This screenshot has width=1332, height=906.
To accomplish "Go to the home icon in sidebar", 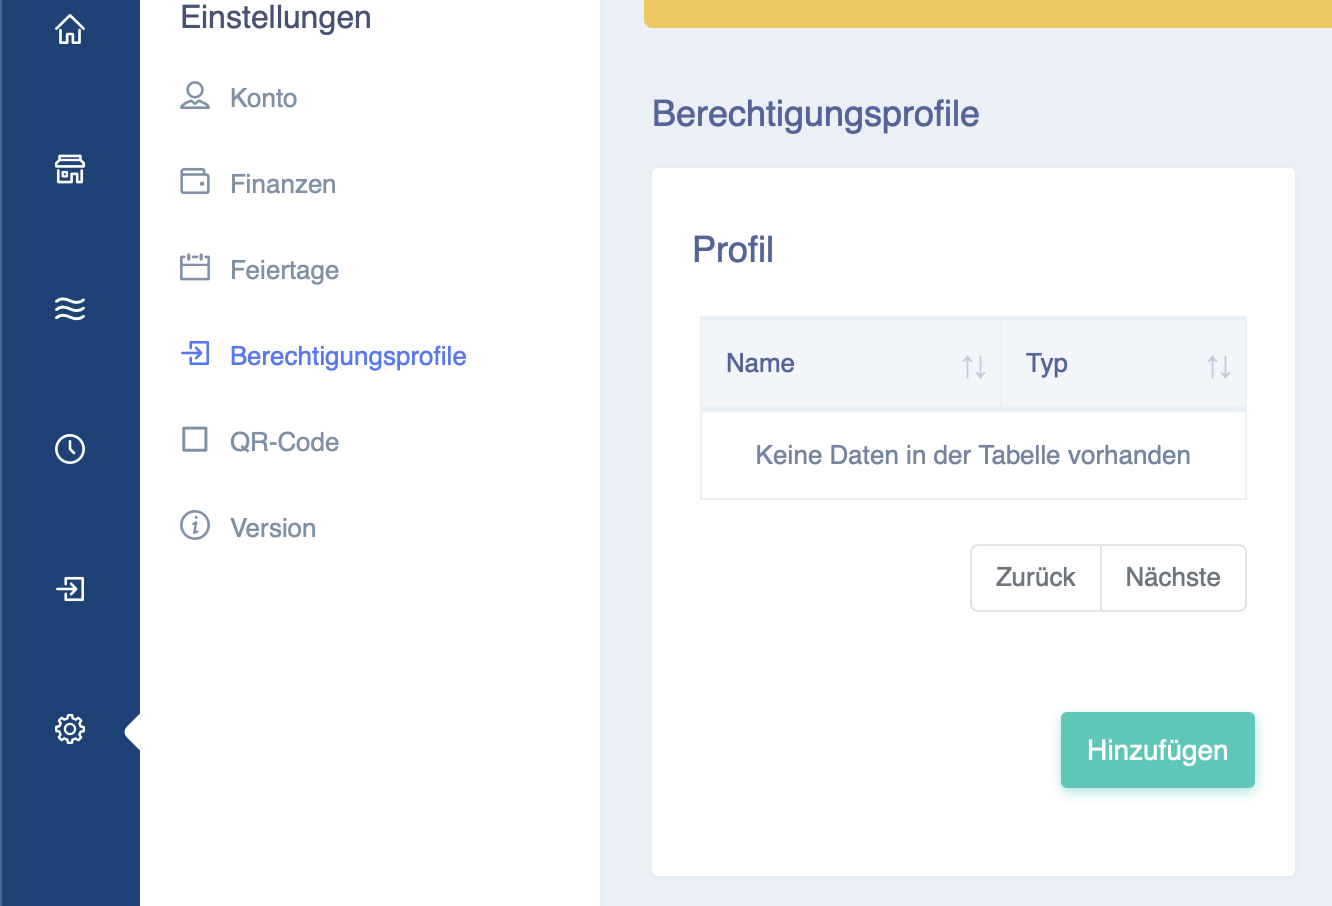I will 70,30.
